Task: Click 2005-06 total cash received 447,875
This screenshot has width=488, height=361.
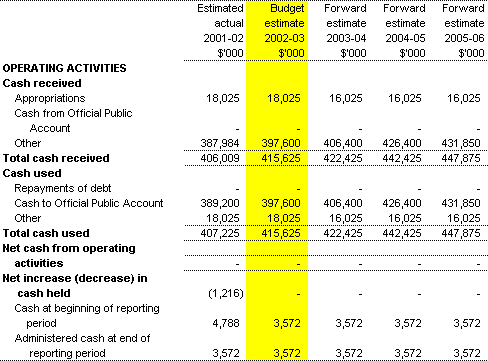Action: click(x=461, y=158)
